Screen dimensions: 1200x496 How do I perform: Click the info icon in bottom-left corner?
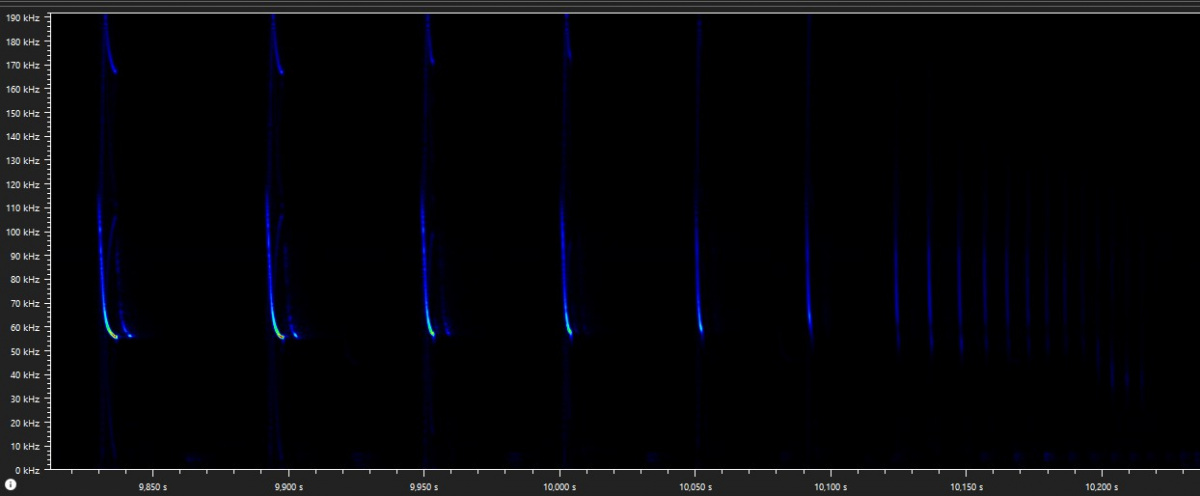pyautogui.click(x=11, y=484)
